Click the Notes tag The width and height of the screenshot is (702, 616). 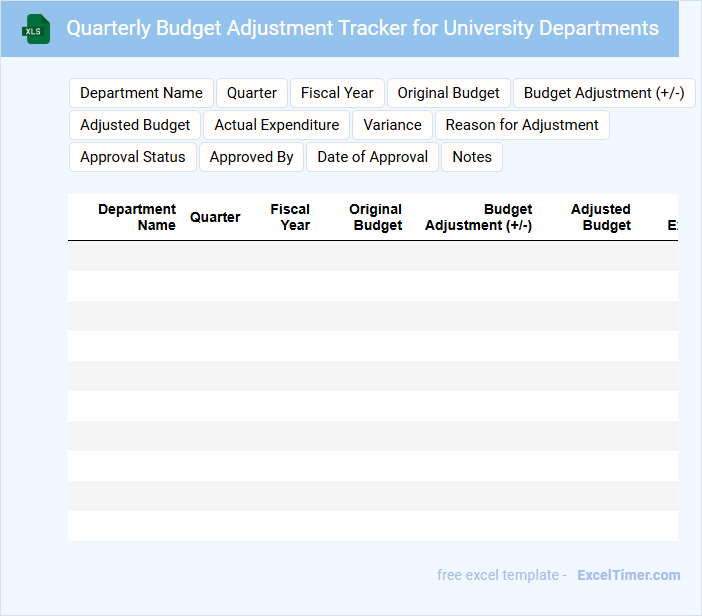(x=472, y=157)
